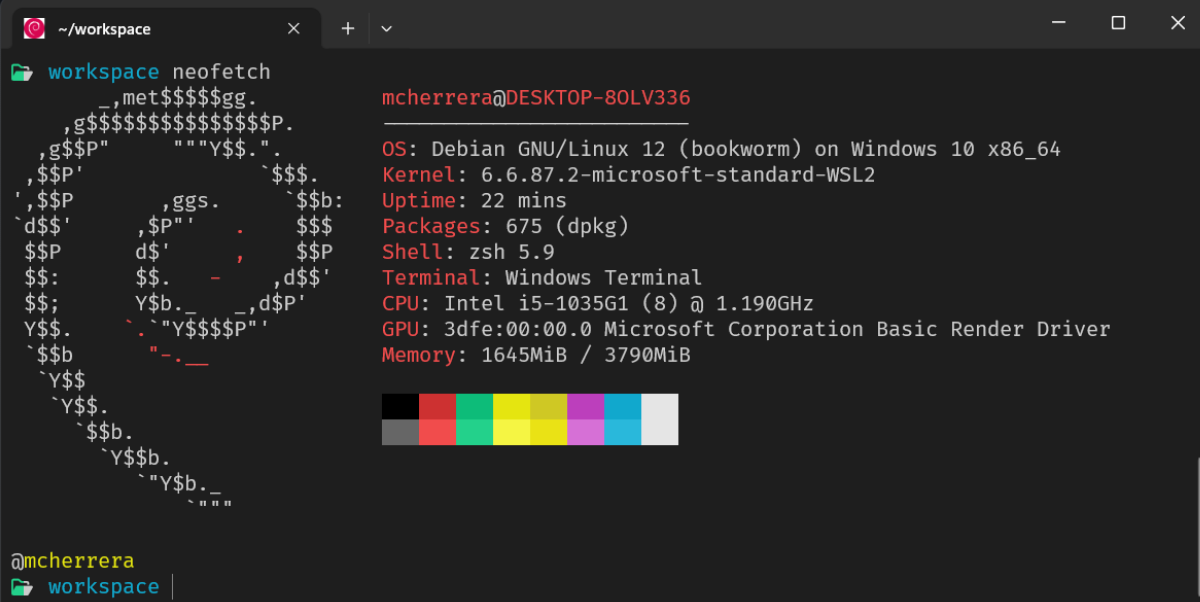This screenshot has height=602, width=1200.
Task: Click the black swatch in the color palette
Action: point(400,406)
